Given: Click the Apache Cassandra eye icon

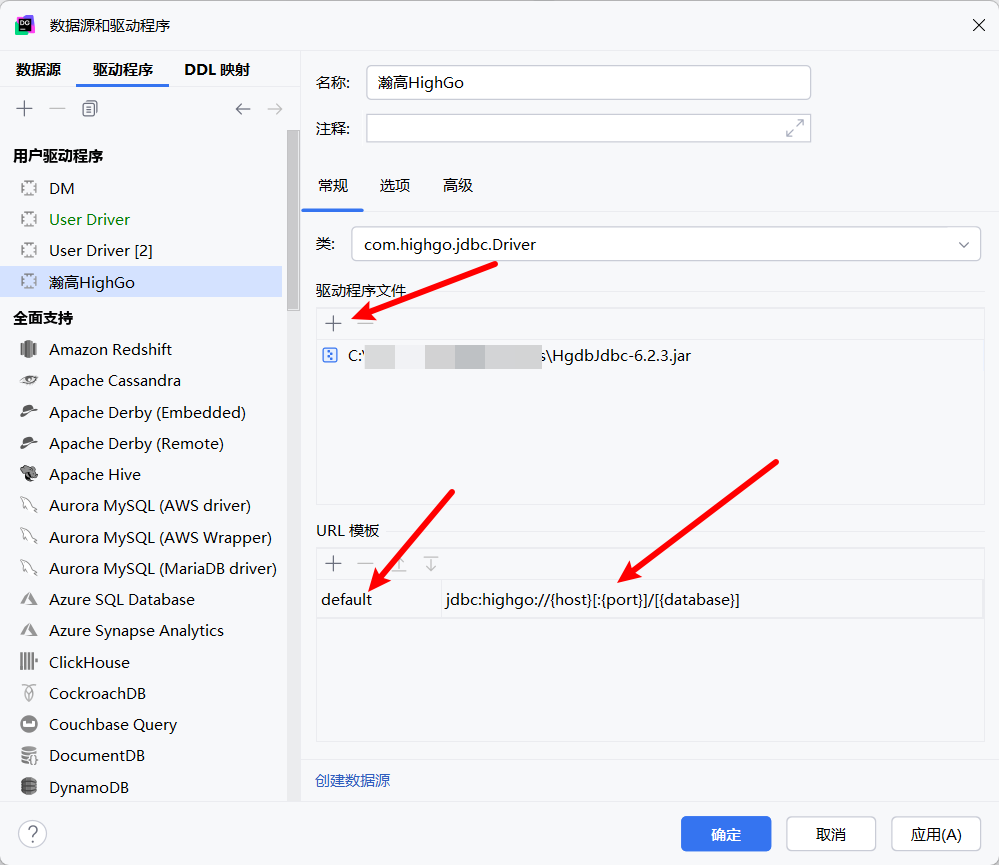Looking at the screenshot, I should [x=29, y=380].
